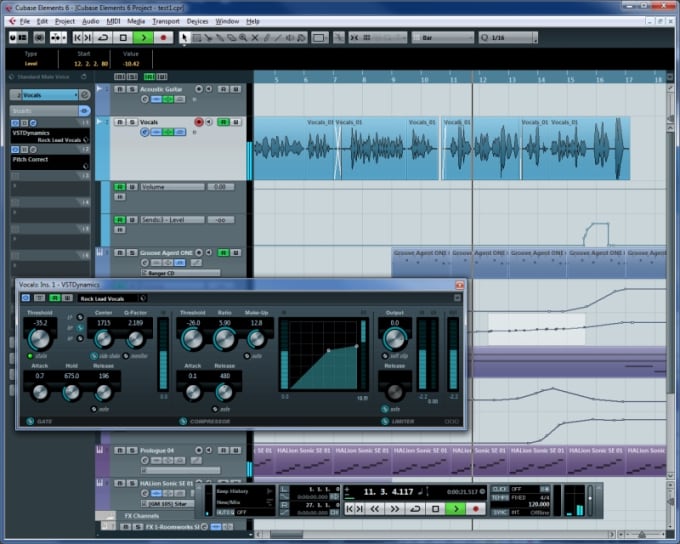
Task: Select the Range Selection tool
Action: (196, 38)
